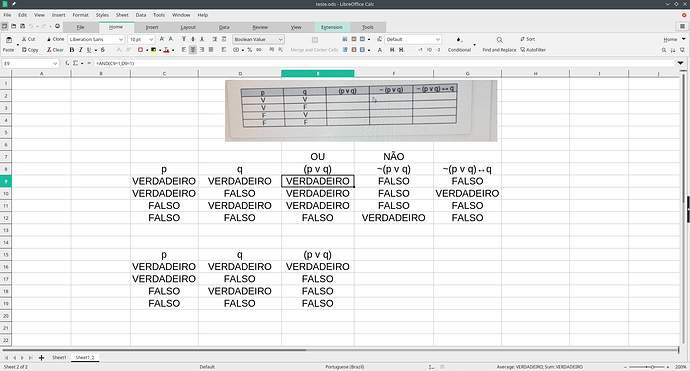The height and width of the screenshot is (371, 690).
Task: Click the formula input line
Action: [x=383, y=63]
